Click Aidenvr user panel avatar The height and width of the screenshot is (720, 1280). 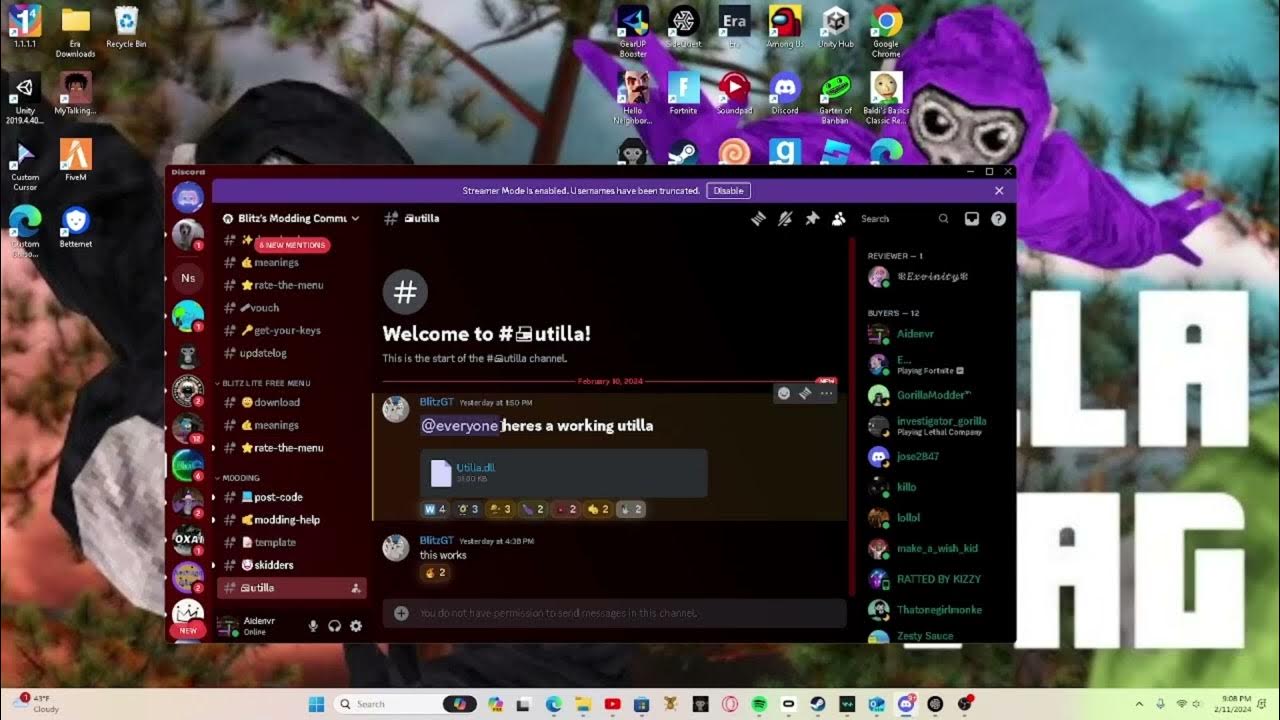coord(228,626)
